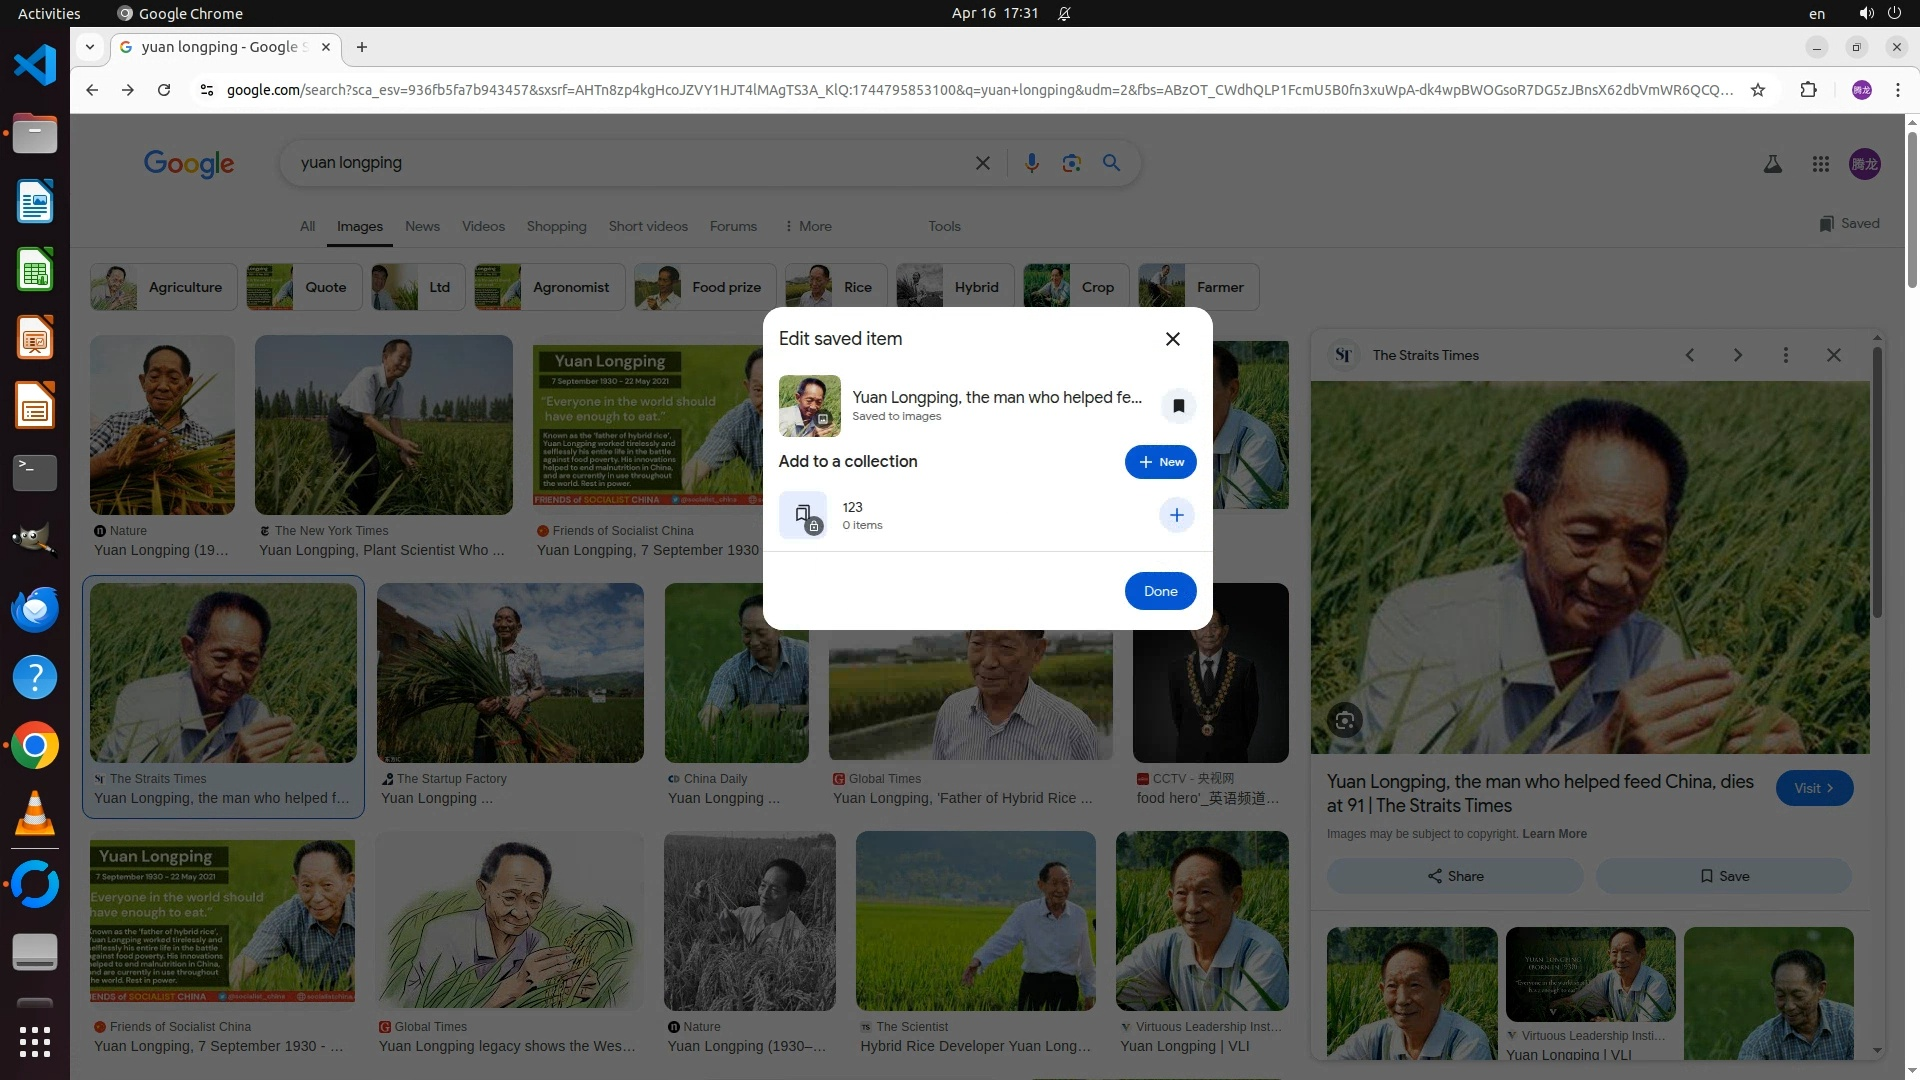Screen dimensions: 1920x1080
Task: Toggle the notifications bell in the top bar
Action: click(x=1064, y=13)
